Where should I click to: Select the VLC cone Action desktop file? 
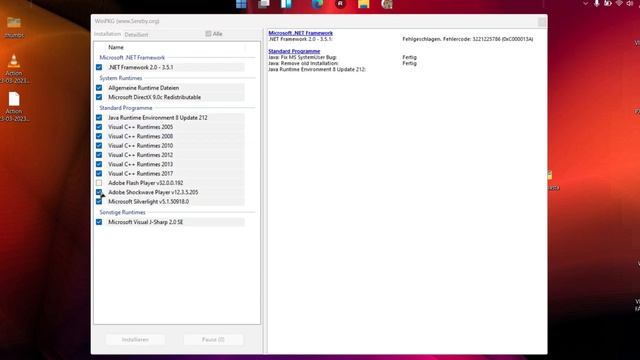click(x=14, y=69)
